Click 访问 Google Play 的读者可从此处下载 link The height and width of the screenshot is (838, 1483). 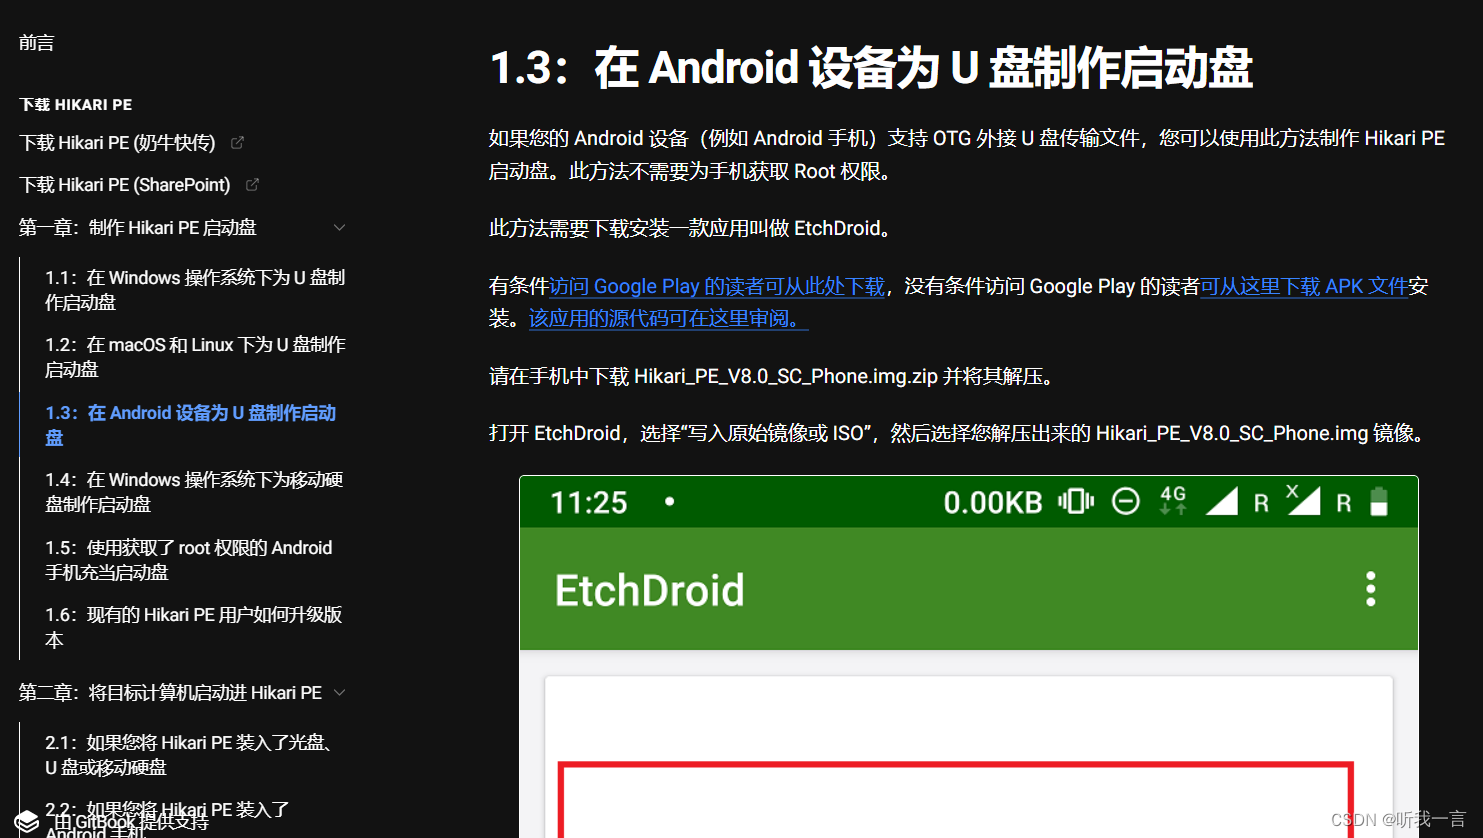pos(717,287)
